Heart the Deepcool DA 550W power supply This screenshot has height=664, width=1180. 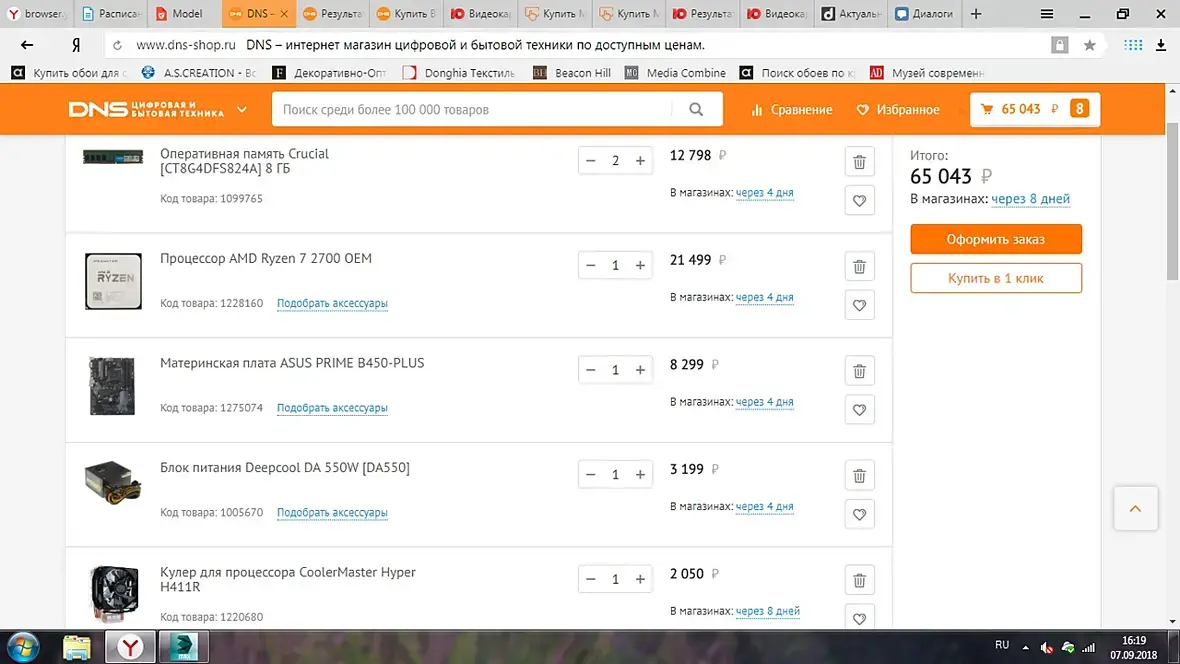click(x=859, y=514)
